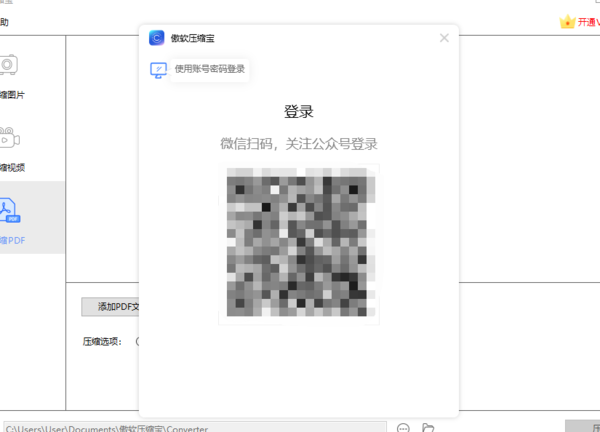Image resolution: width=600 pixels, height=432 pixels.
Task: Click the compress button at bottom right
Action: point(583,426)
